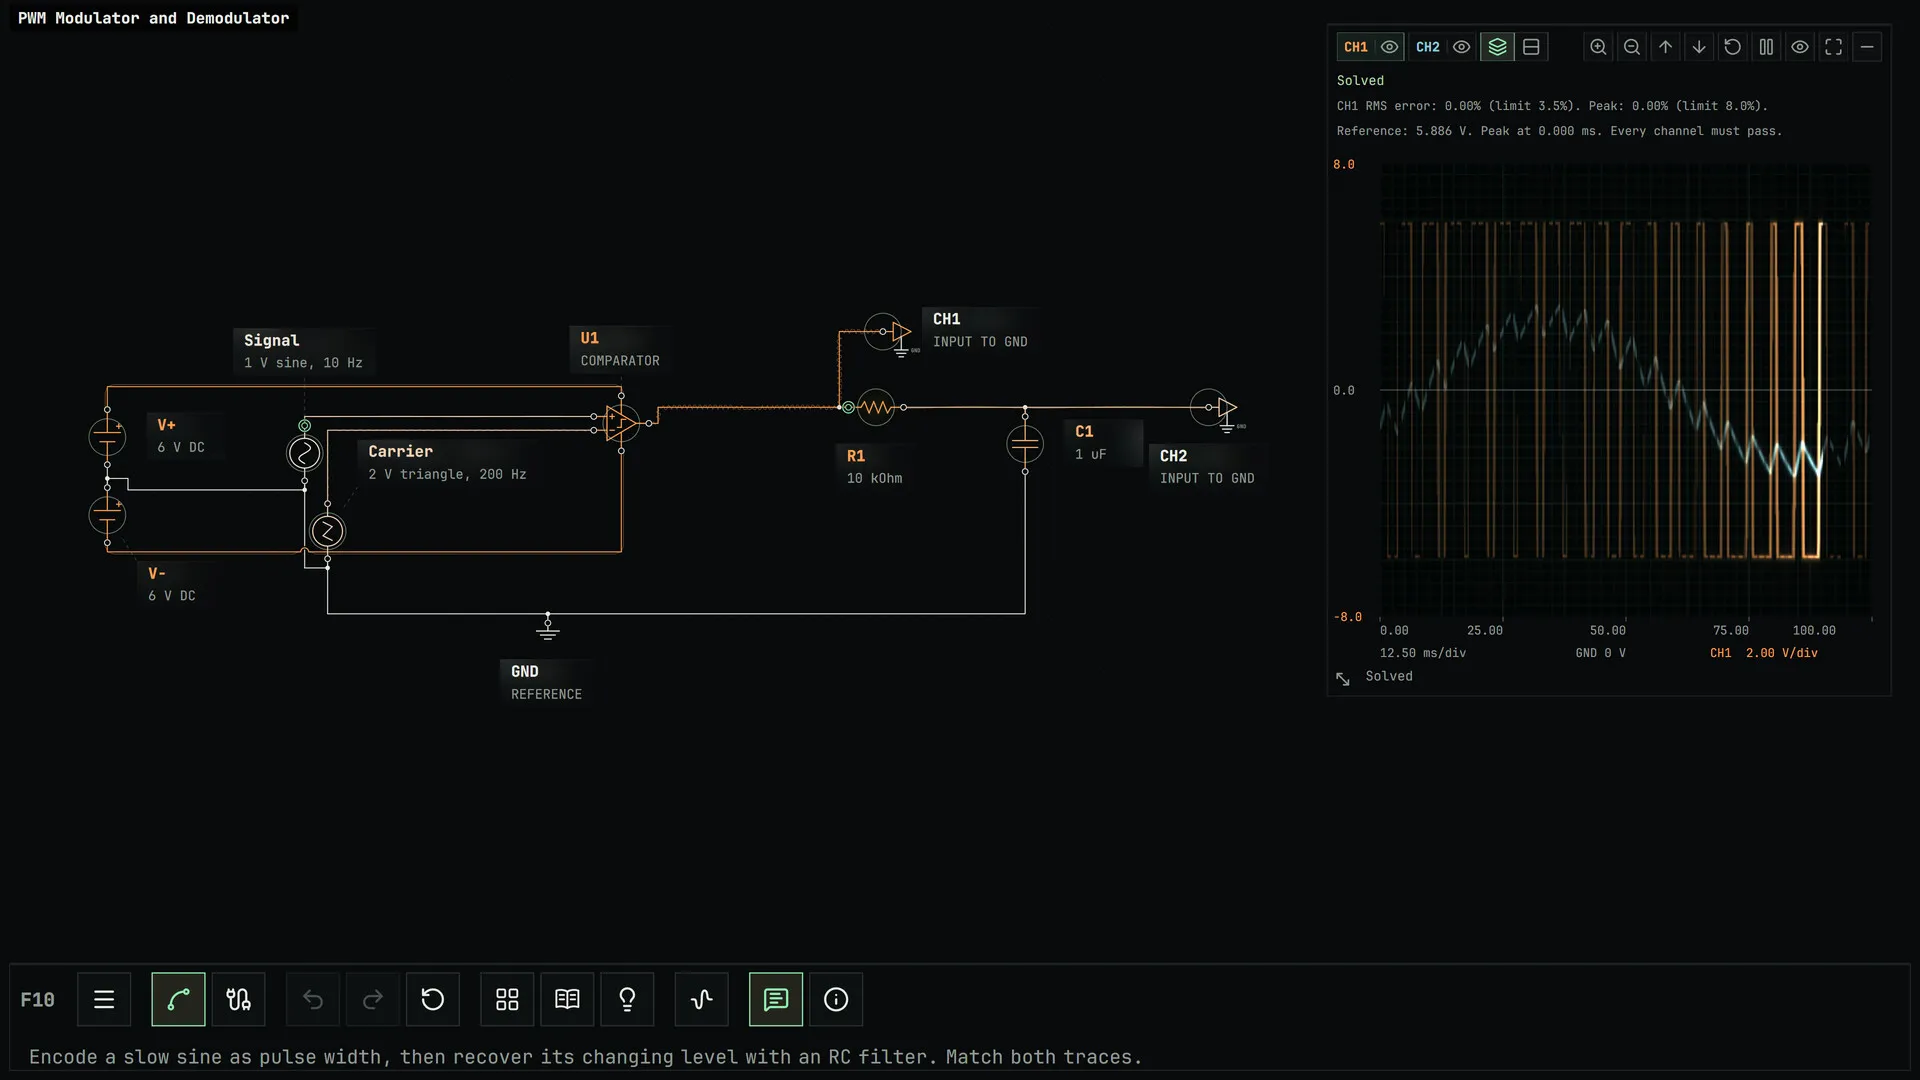This screenshot has width=1920, height=1080.
Task: Collapse the oscilloscope panel
Action: click(1867, 47)
